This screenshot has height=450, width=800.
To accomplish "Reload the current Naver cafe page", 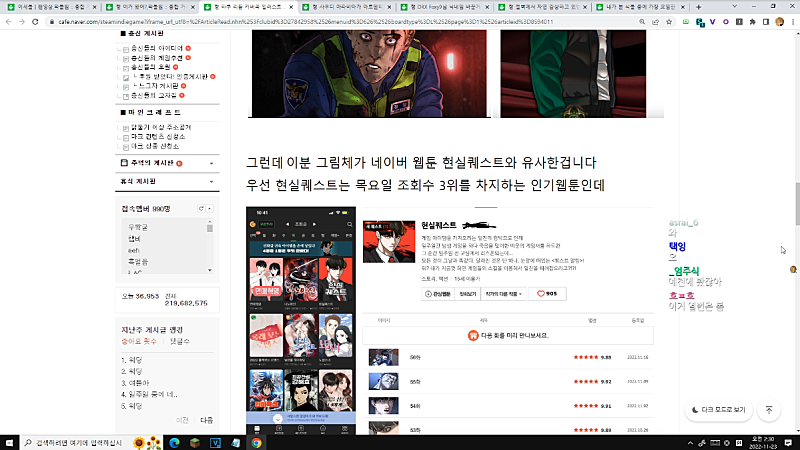I will [35, 22].
